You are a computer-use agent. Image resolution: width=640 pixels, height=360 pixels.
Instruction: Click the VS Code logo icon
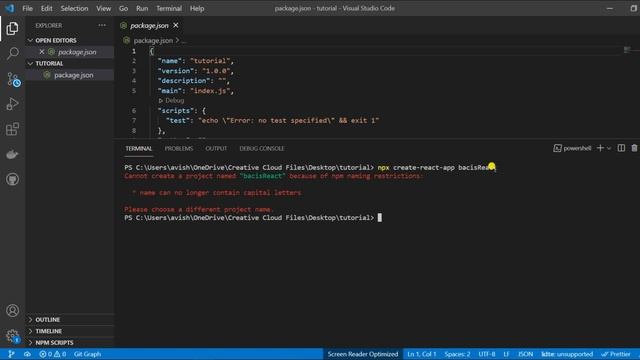tap(9, 8)
